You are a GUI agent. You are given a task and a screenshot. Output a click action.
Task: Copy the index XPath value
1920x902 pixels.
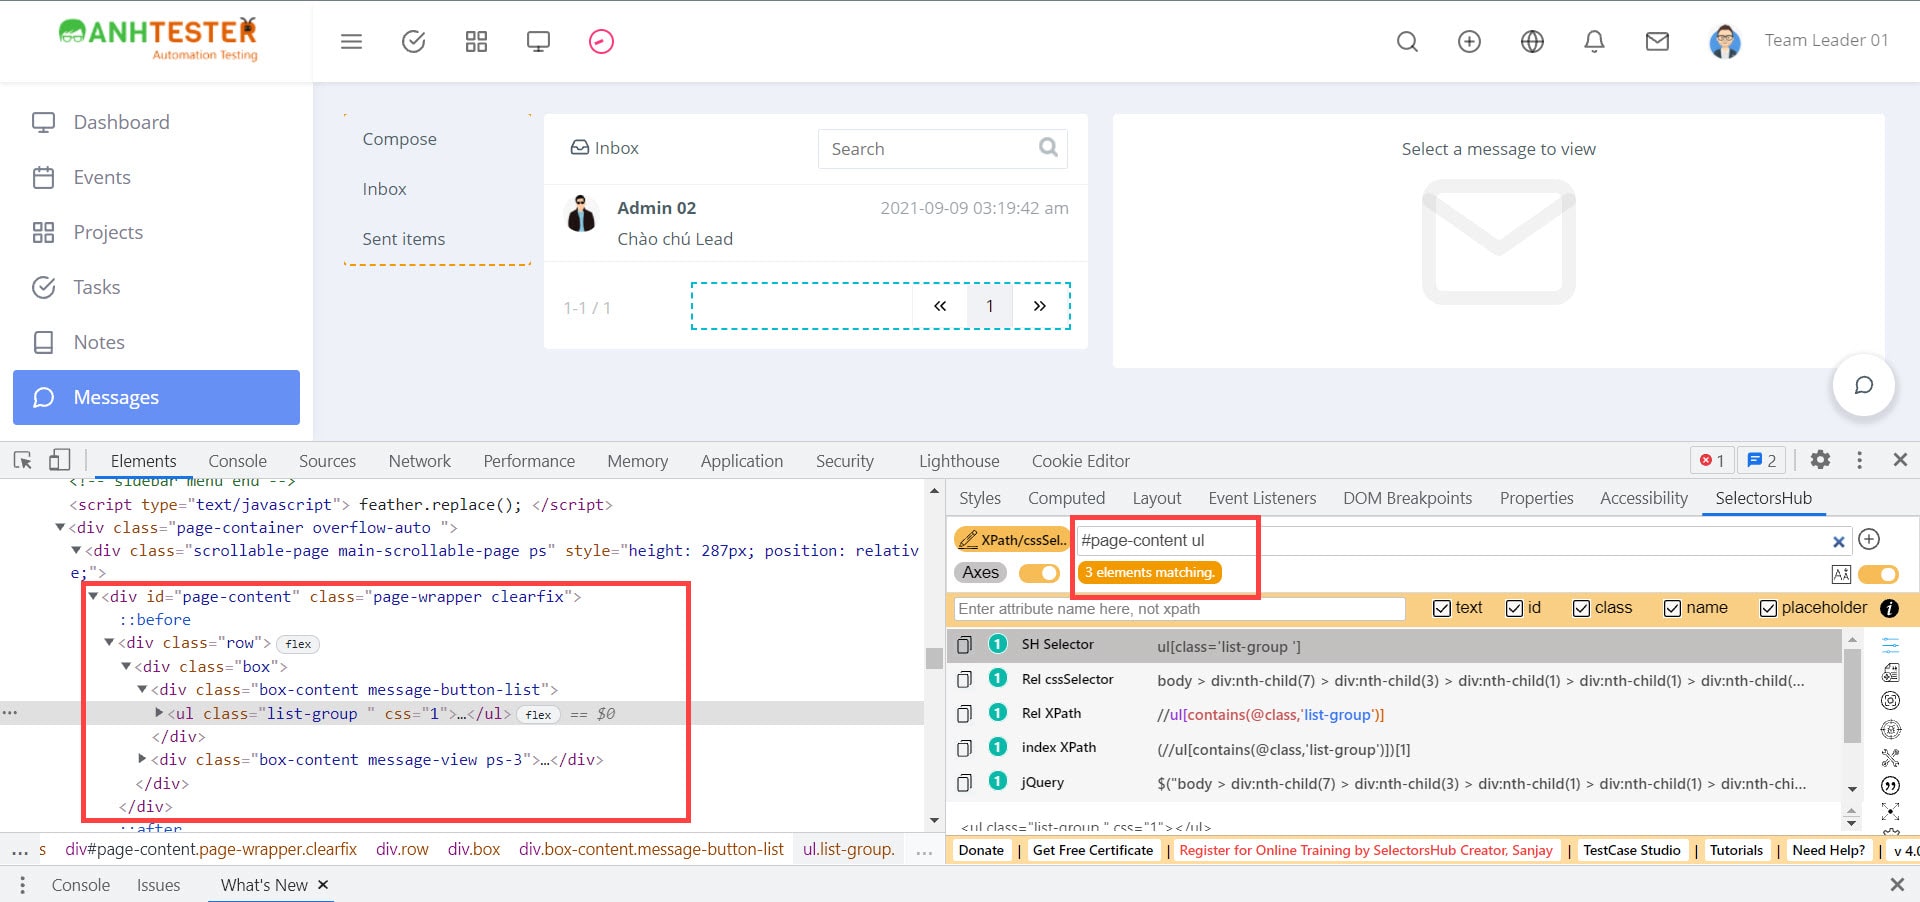[x=964, y=747]
